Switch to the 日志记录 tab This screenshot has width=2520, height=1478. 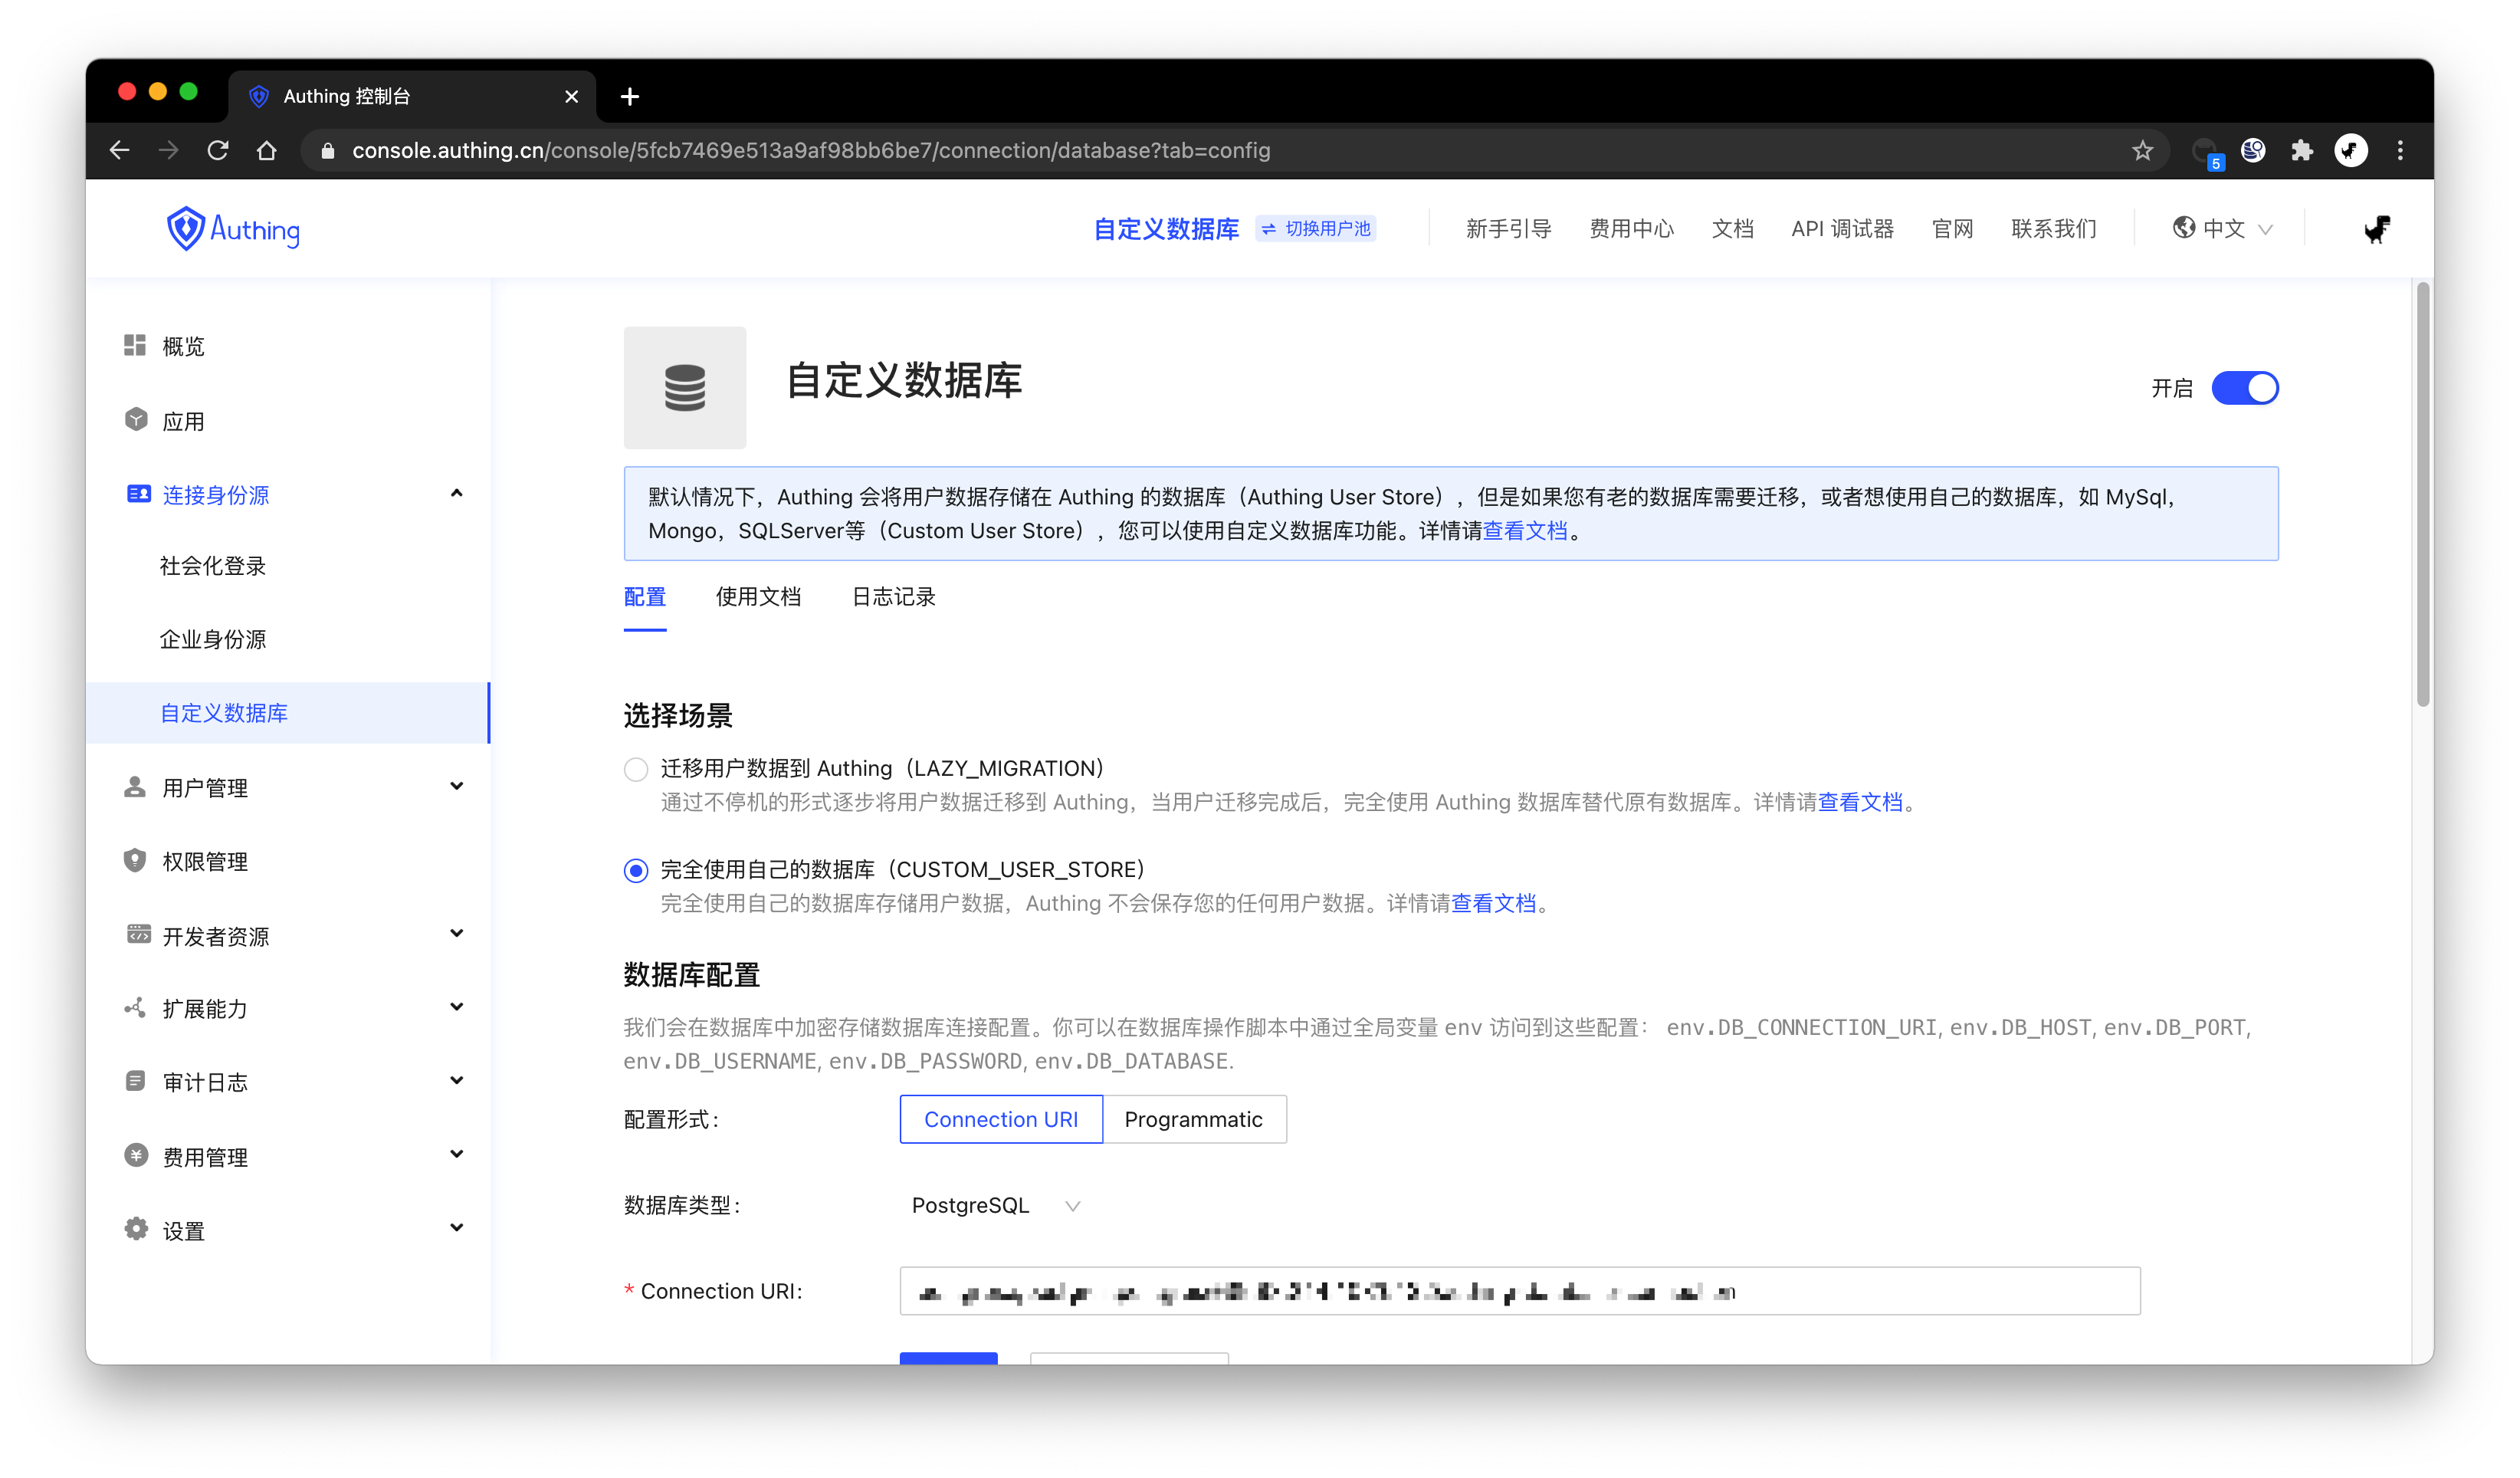click(893, 597)
